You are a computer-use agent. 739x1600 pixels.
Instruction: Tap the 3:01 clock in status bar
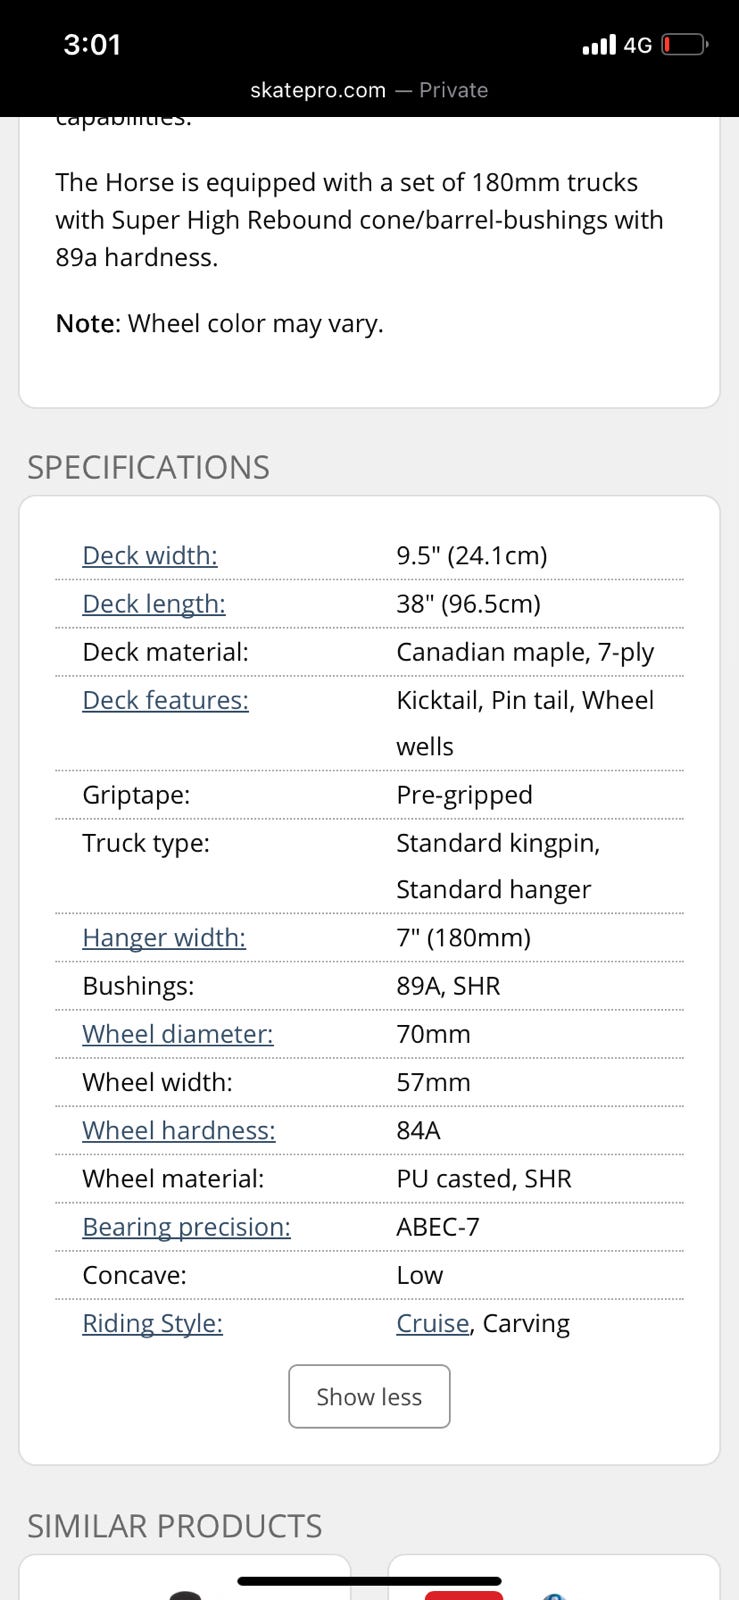point(92,45)
